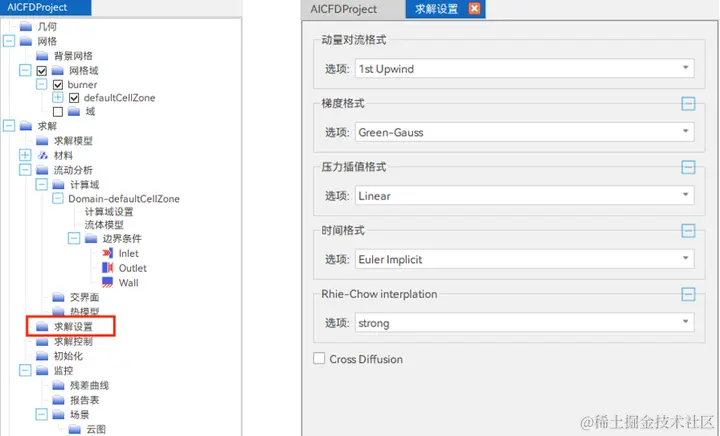Click the 求解设置 folder icon
This screenshot has width=720, height=436.
click(x=42, y=326)
